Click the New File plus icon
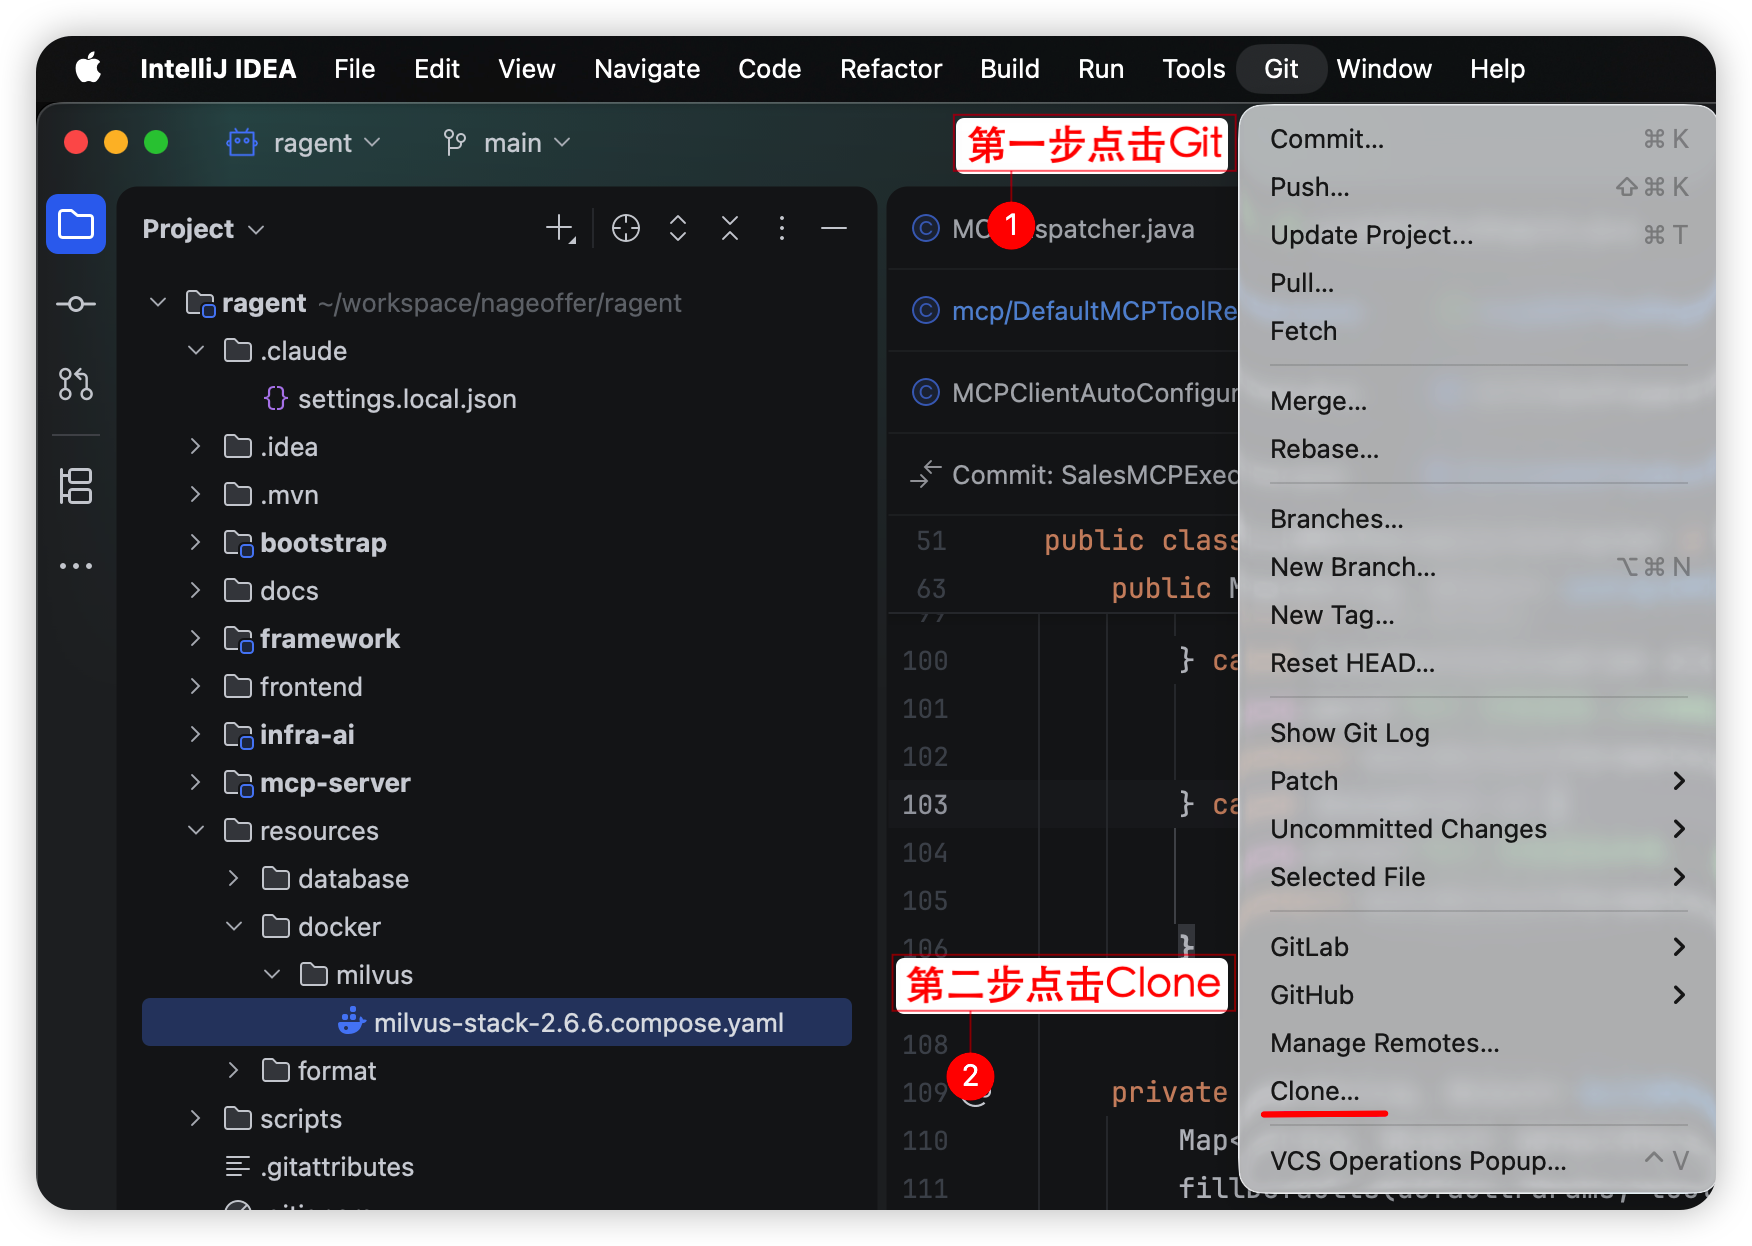The height and width of the screenshot is (1246, 1752). pos(560,229)
